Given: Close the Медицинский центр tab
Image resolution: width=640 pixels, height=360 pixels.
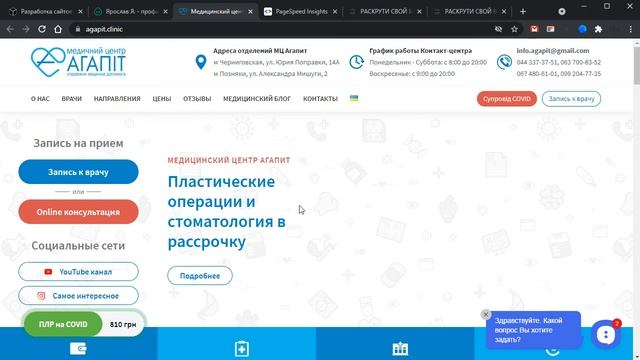Looking at the screenshot, I should tap(250, 11).
